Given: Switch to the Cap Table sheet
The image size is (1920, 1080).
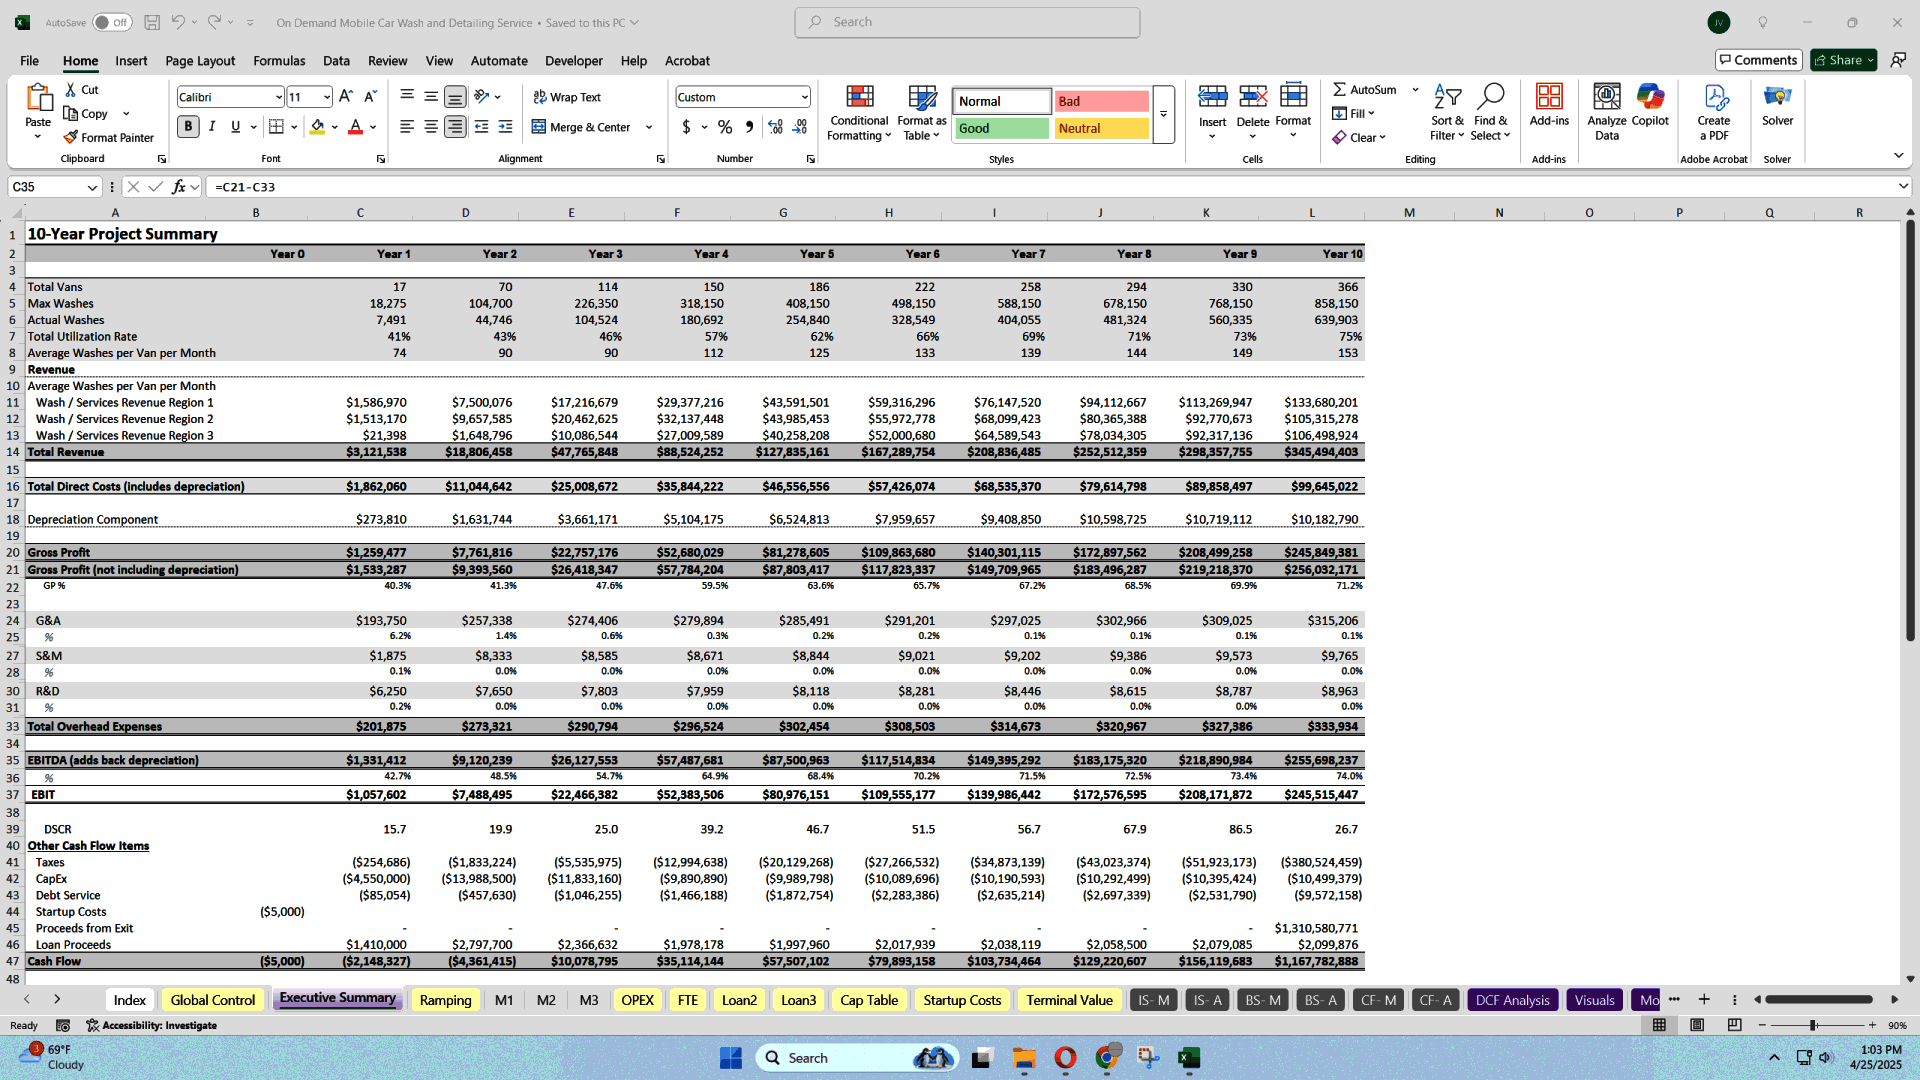Looking at the screenshot, I should 868,1000.
